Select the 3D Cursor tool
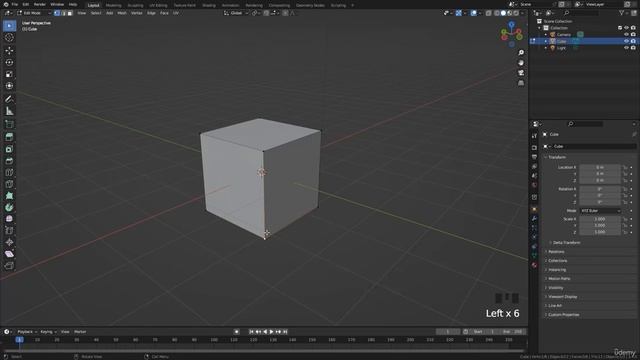640x360 pixels. click(x=9, y=38)
